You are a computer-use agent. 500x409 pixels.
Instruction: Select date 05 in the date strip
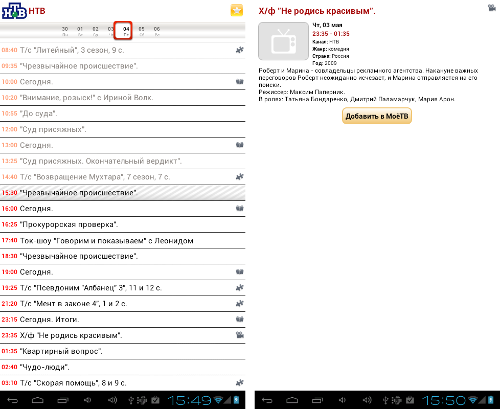[141, 31]
